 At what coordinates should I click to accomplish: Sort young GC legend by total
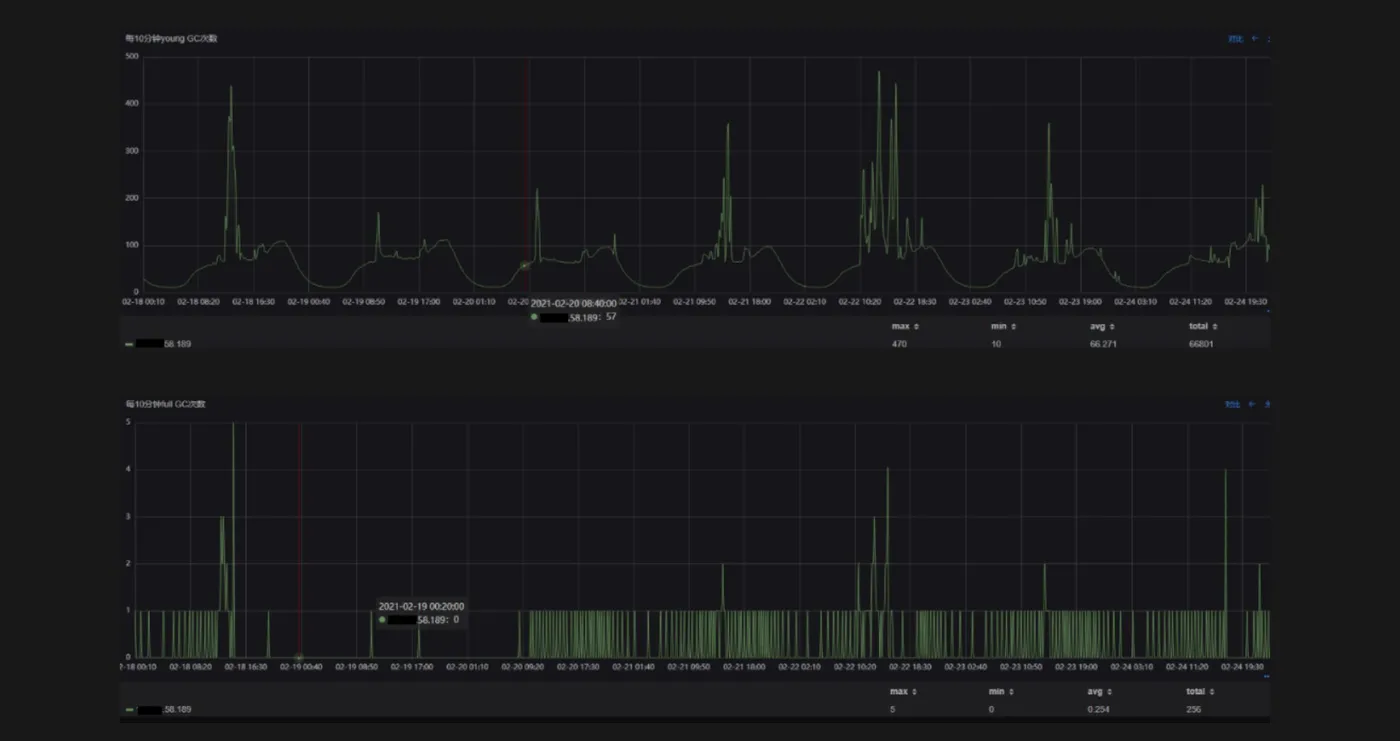pos(1203,326)
